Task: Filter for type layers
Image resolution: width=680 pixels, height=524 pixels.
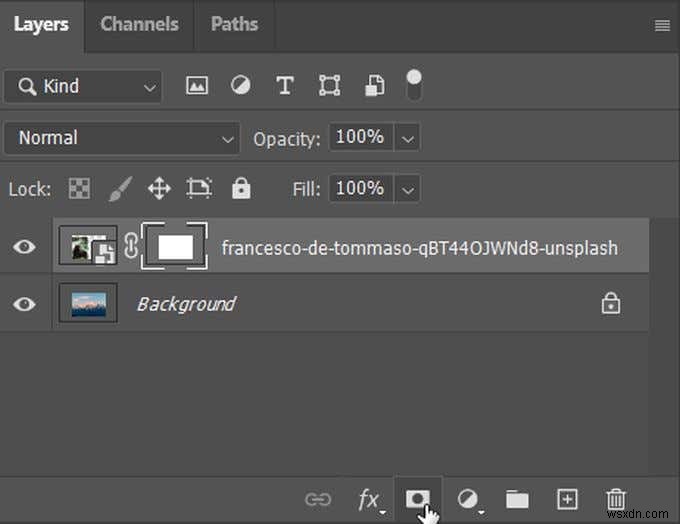Action: 285,86
